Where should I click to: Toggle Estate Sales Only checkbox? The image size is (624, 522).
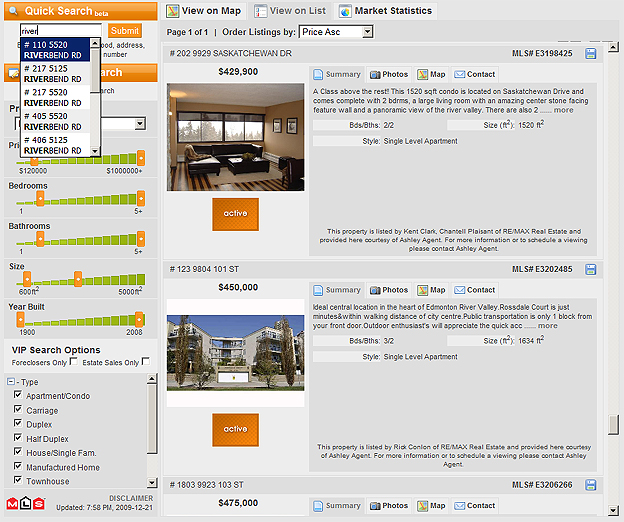tap(146, 361)
